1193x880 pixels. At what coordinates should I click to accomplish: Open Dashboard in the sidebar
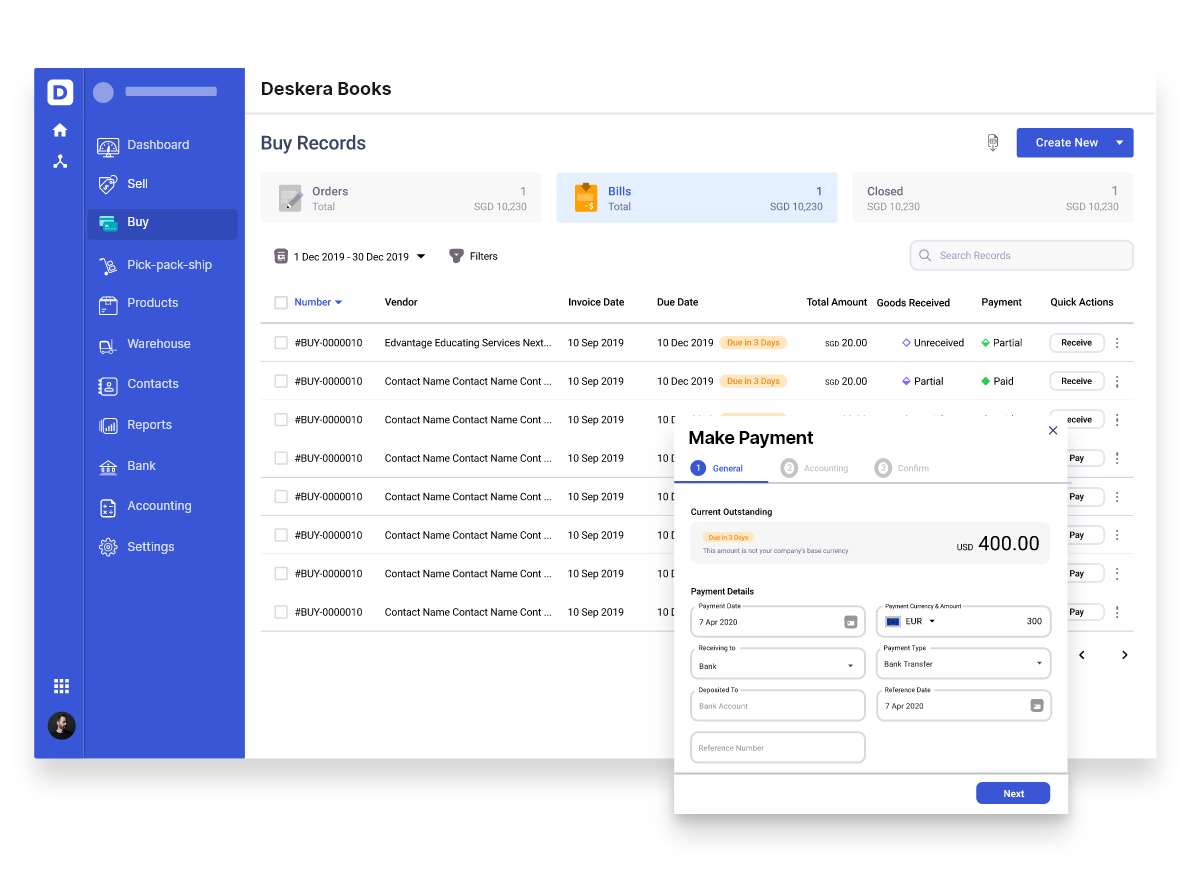[162, 145]
